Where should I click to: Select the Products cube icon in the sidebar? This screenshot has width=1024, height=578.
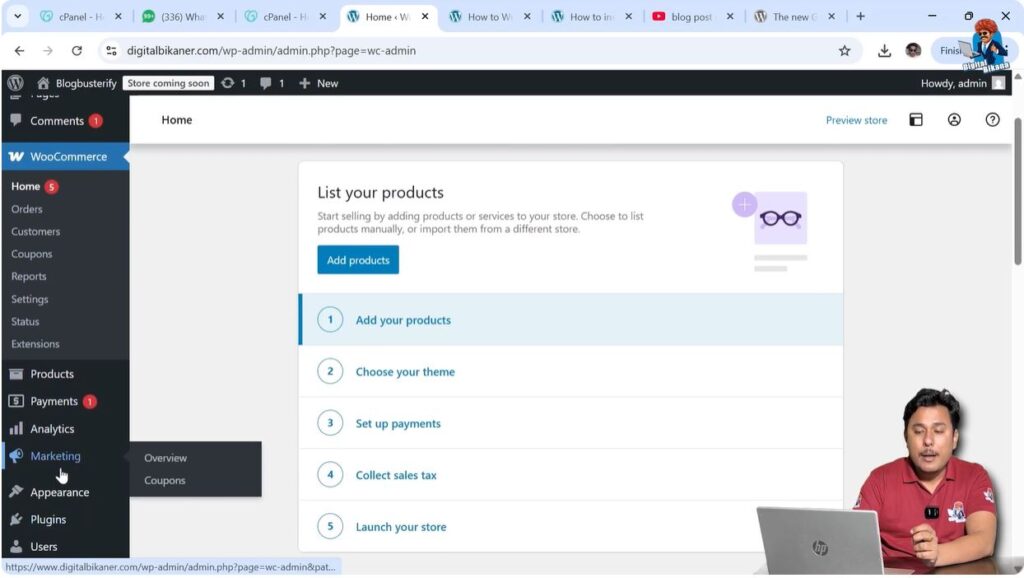(16, 373)
